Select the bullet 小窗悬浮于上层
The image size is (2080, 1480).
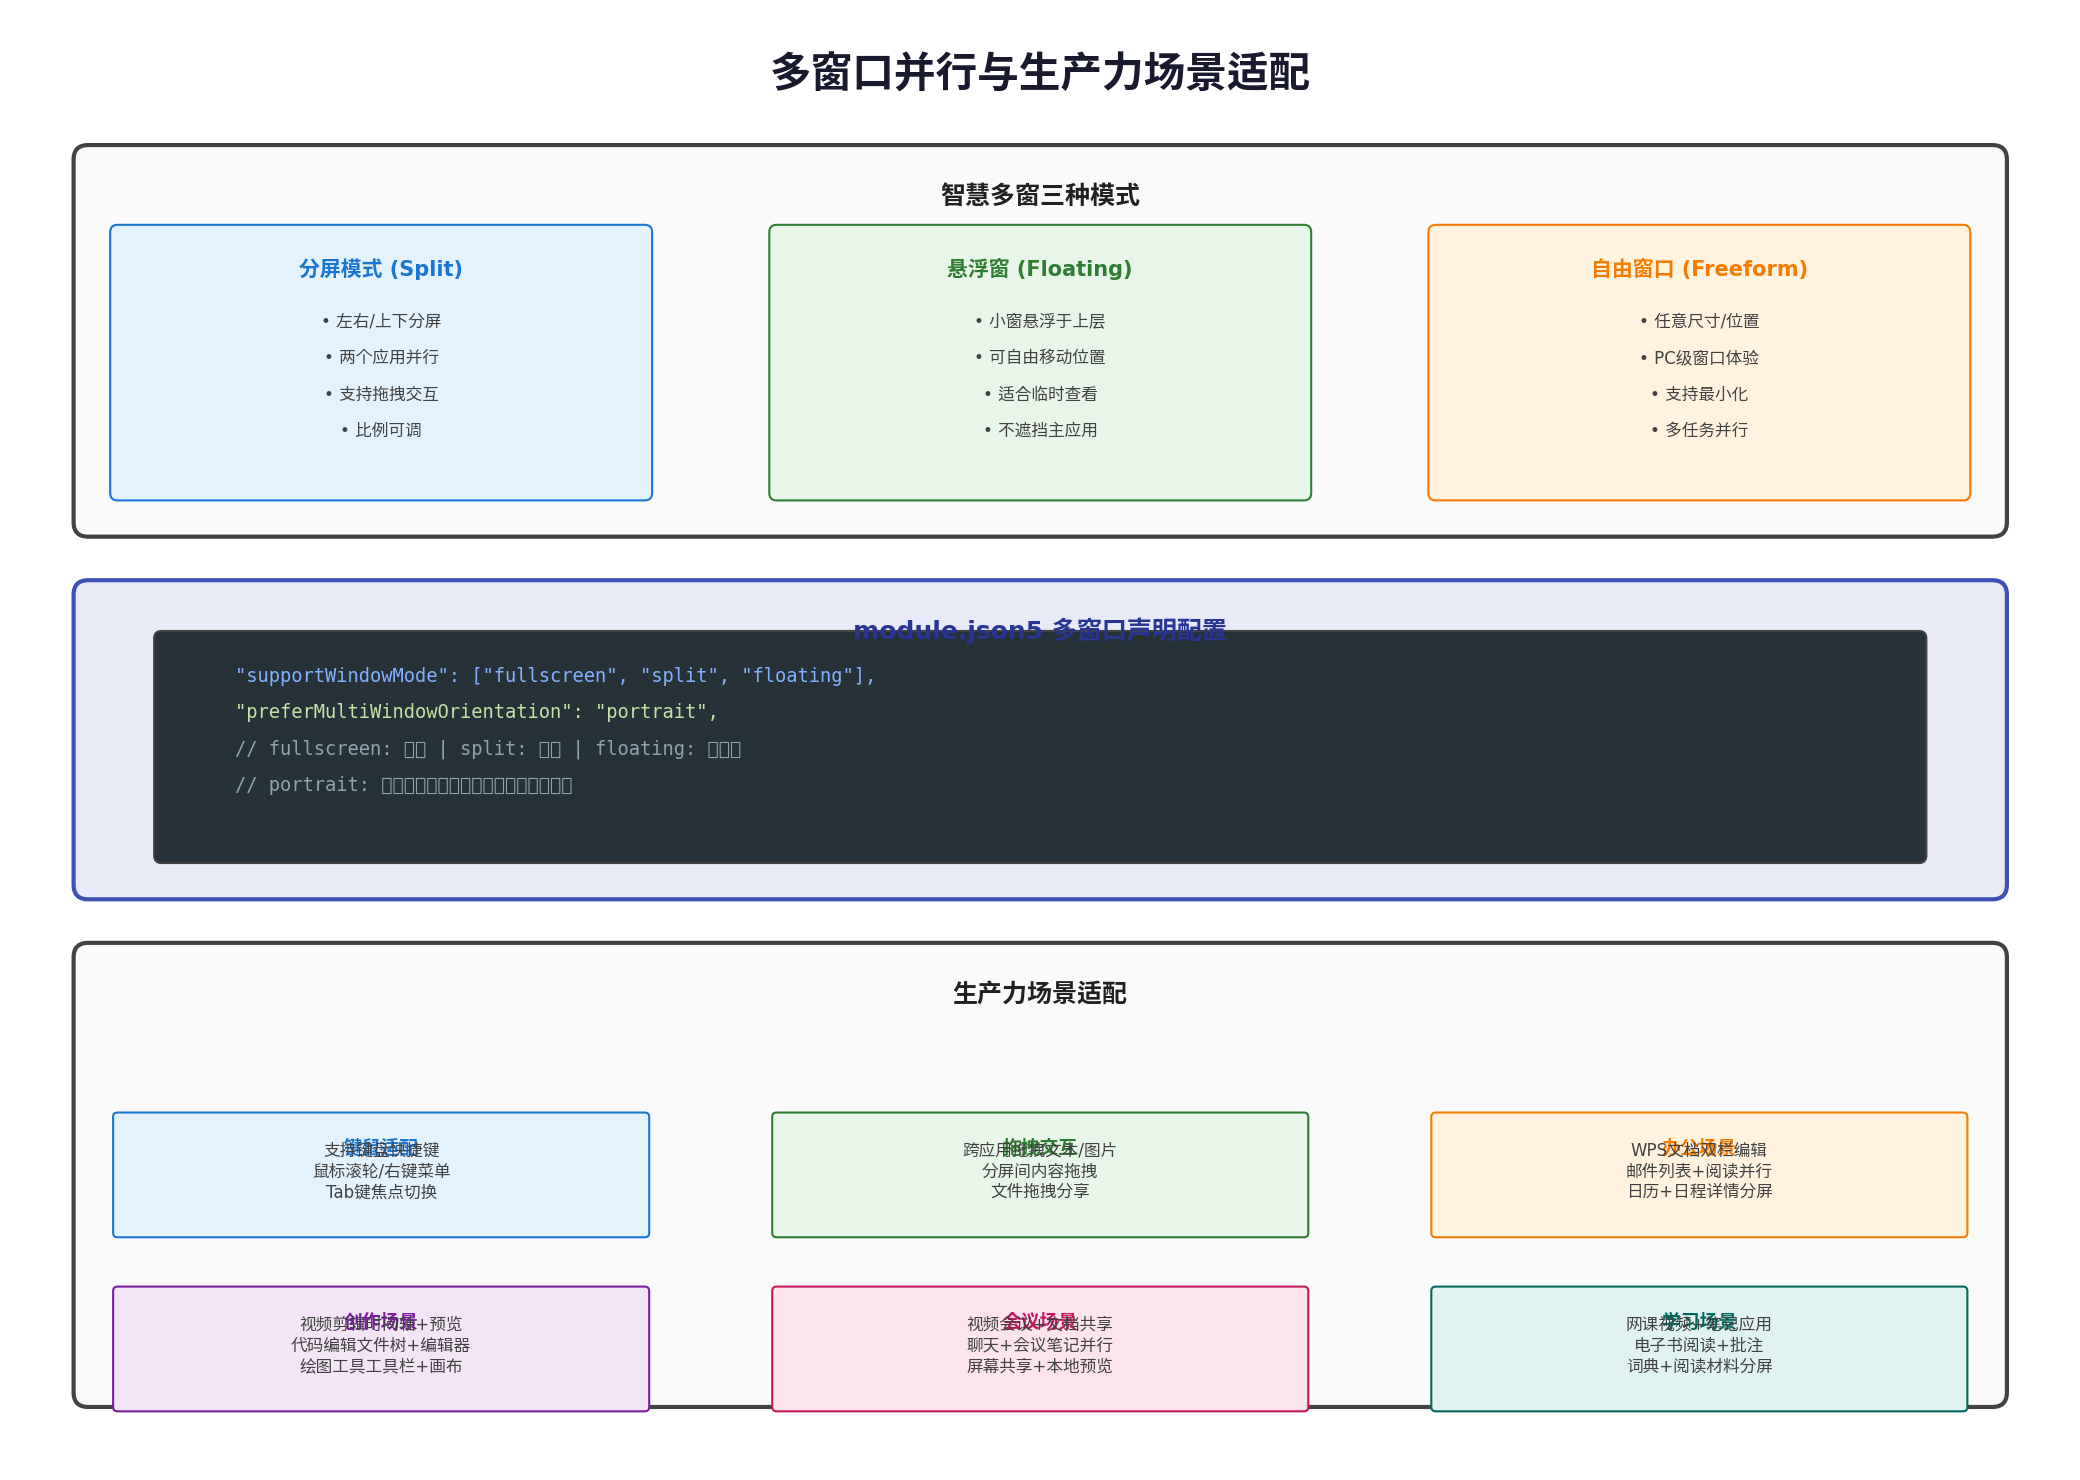click(1040, 321)
